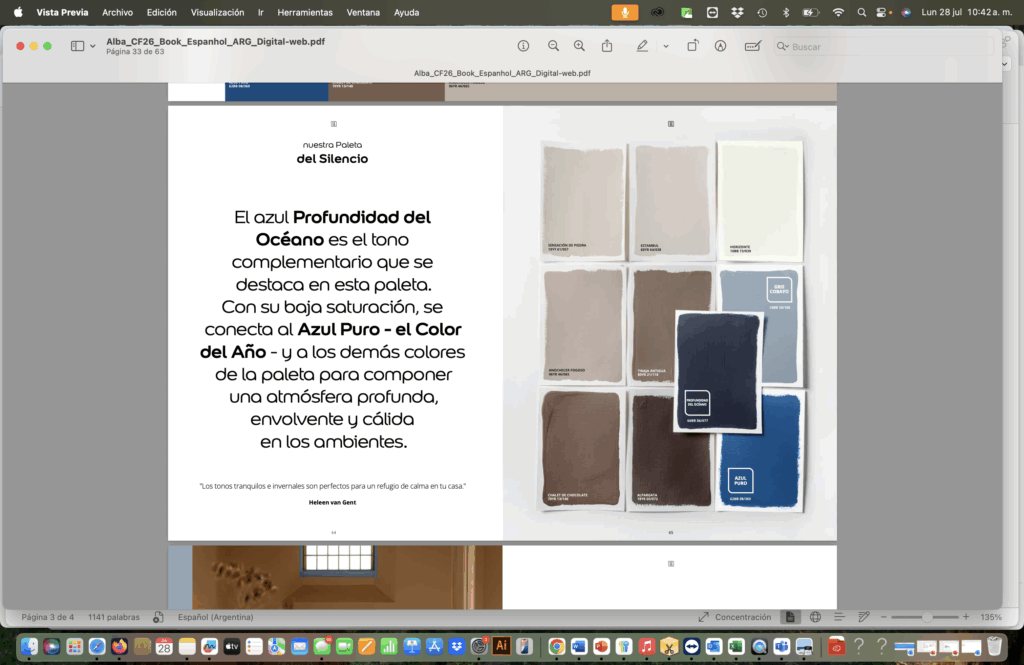The image size is (1024, 665).
Task: Click the Español (Argentina) language button
Action: point(215,617)
